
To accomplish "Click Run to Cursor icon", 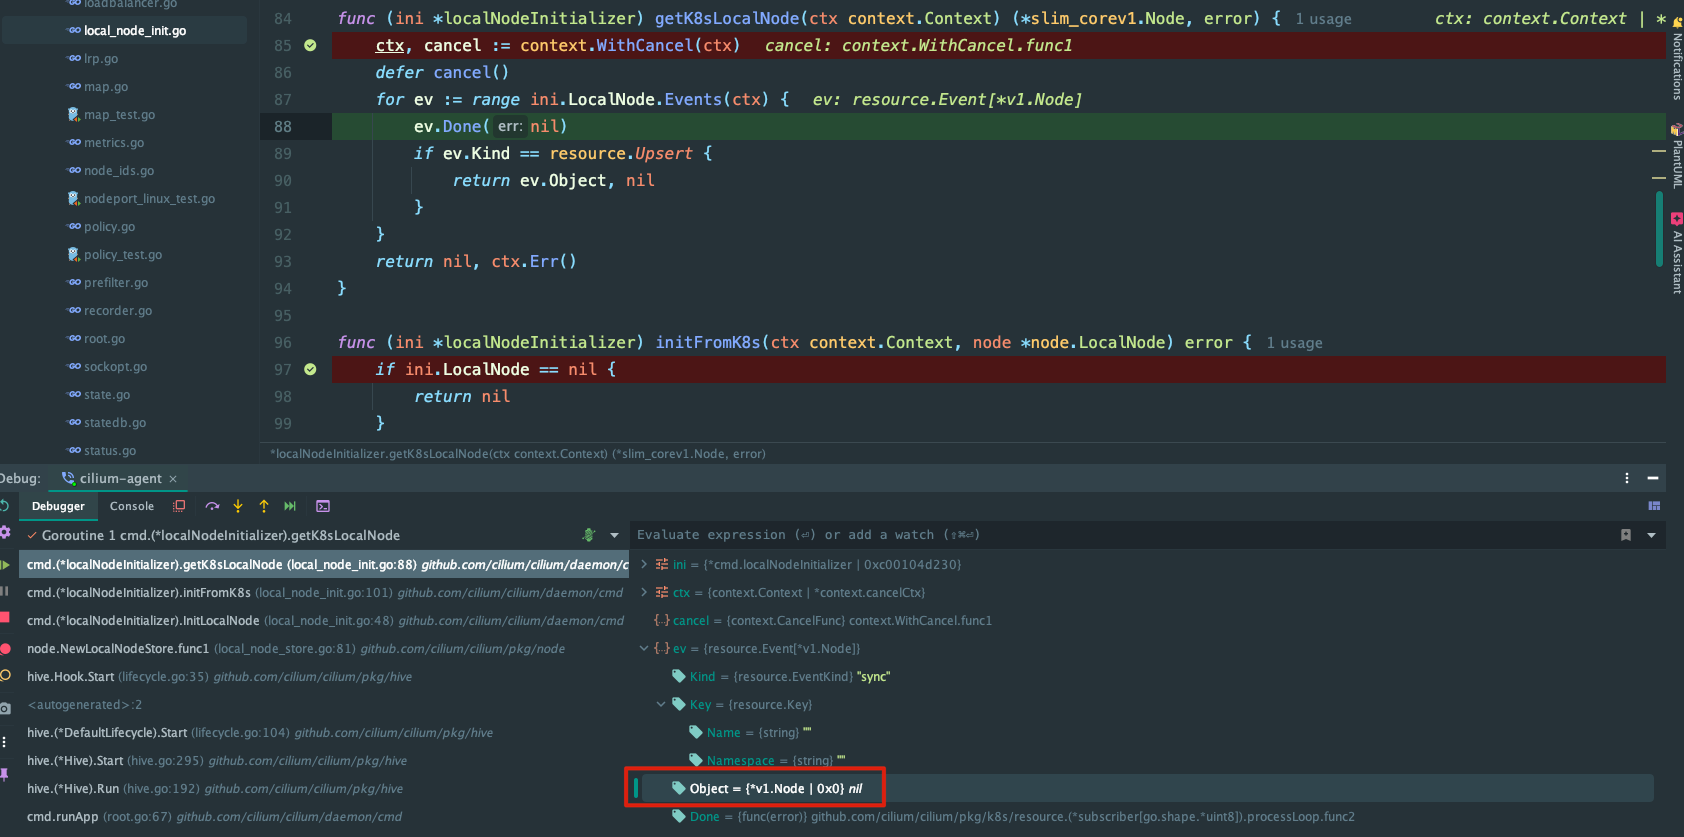I will tap(290, 506).
